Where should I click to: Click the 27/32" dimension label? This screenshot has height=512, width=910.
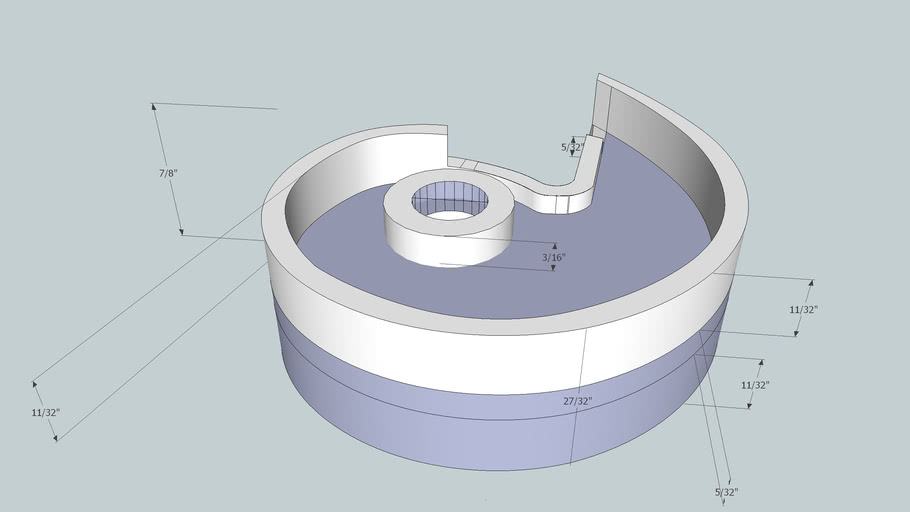tap(576, 401)
